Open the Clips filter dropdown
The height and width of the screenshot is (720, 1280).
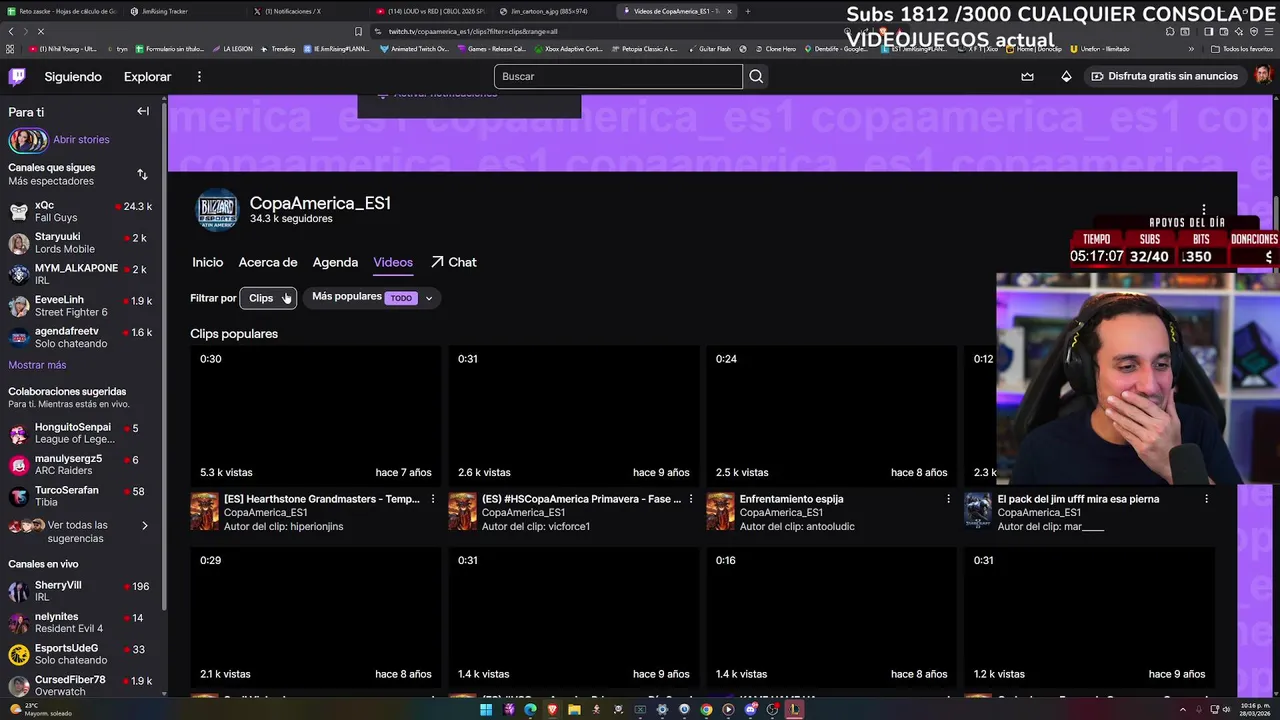[268, 298]
